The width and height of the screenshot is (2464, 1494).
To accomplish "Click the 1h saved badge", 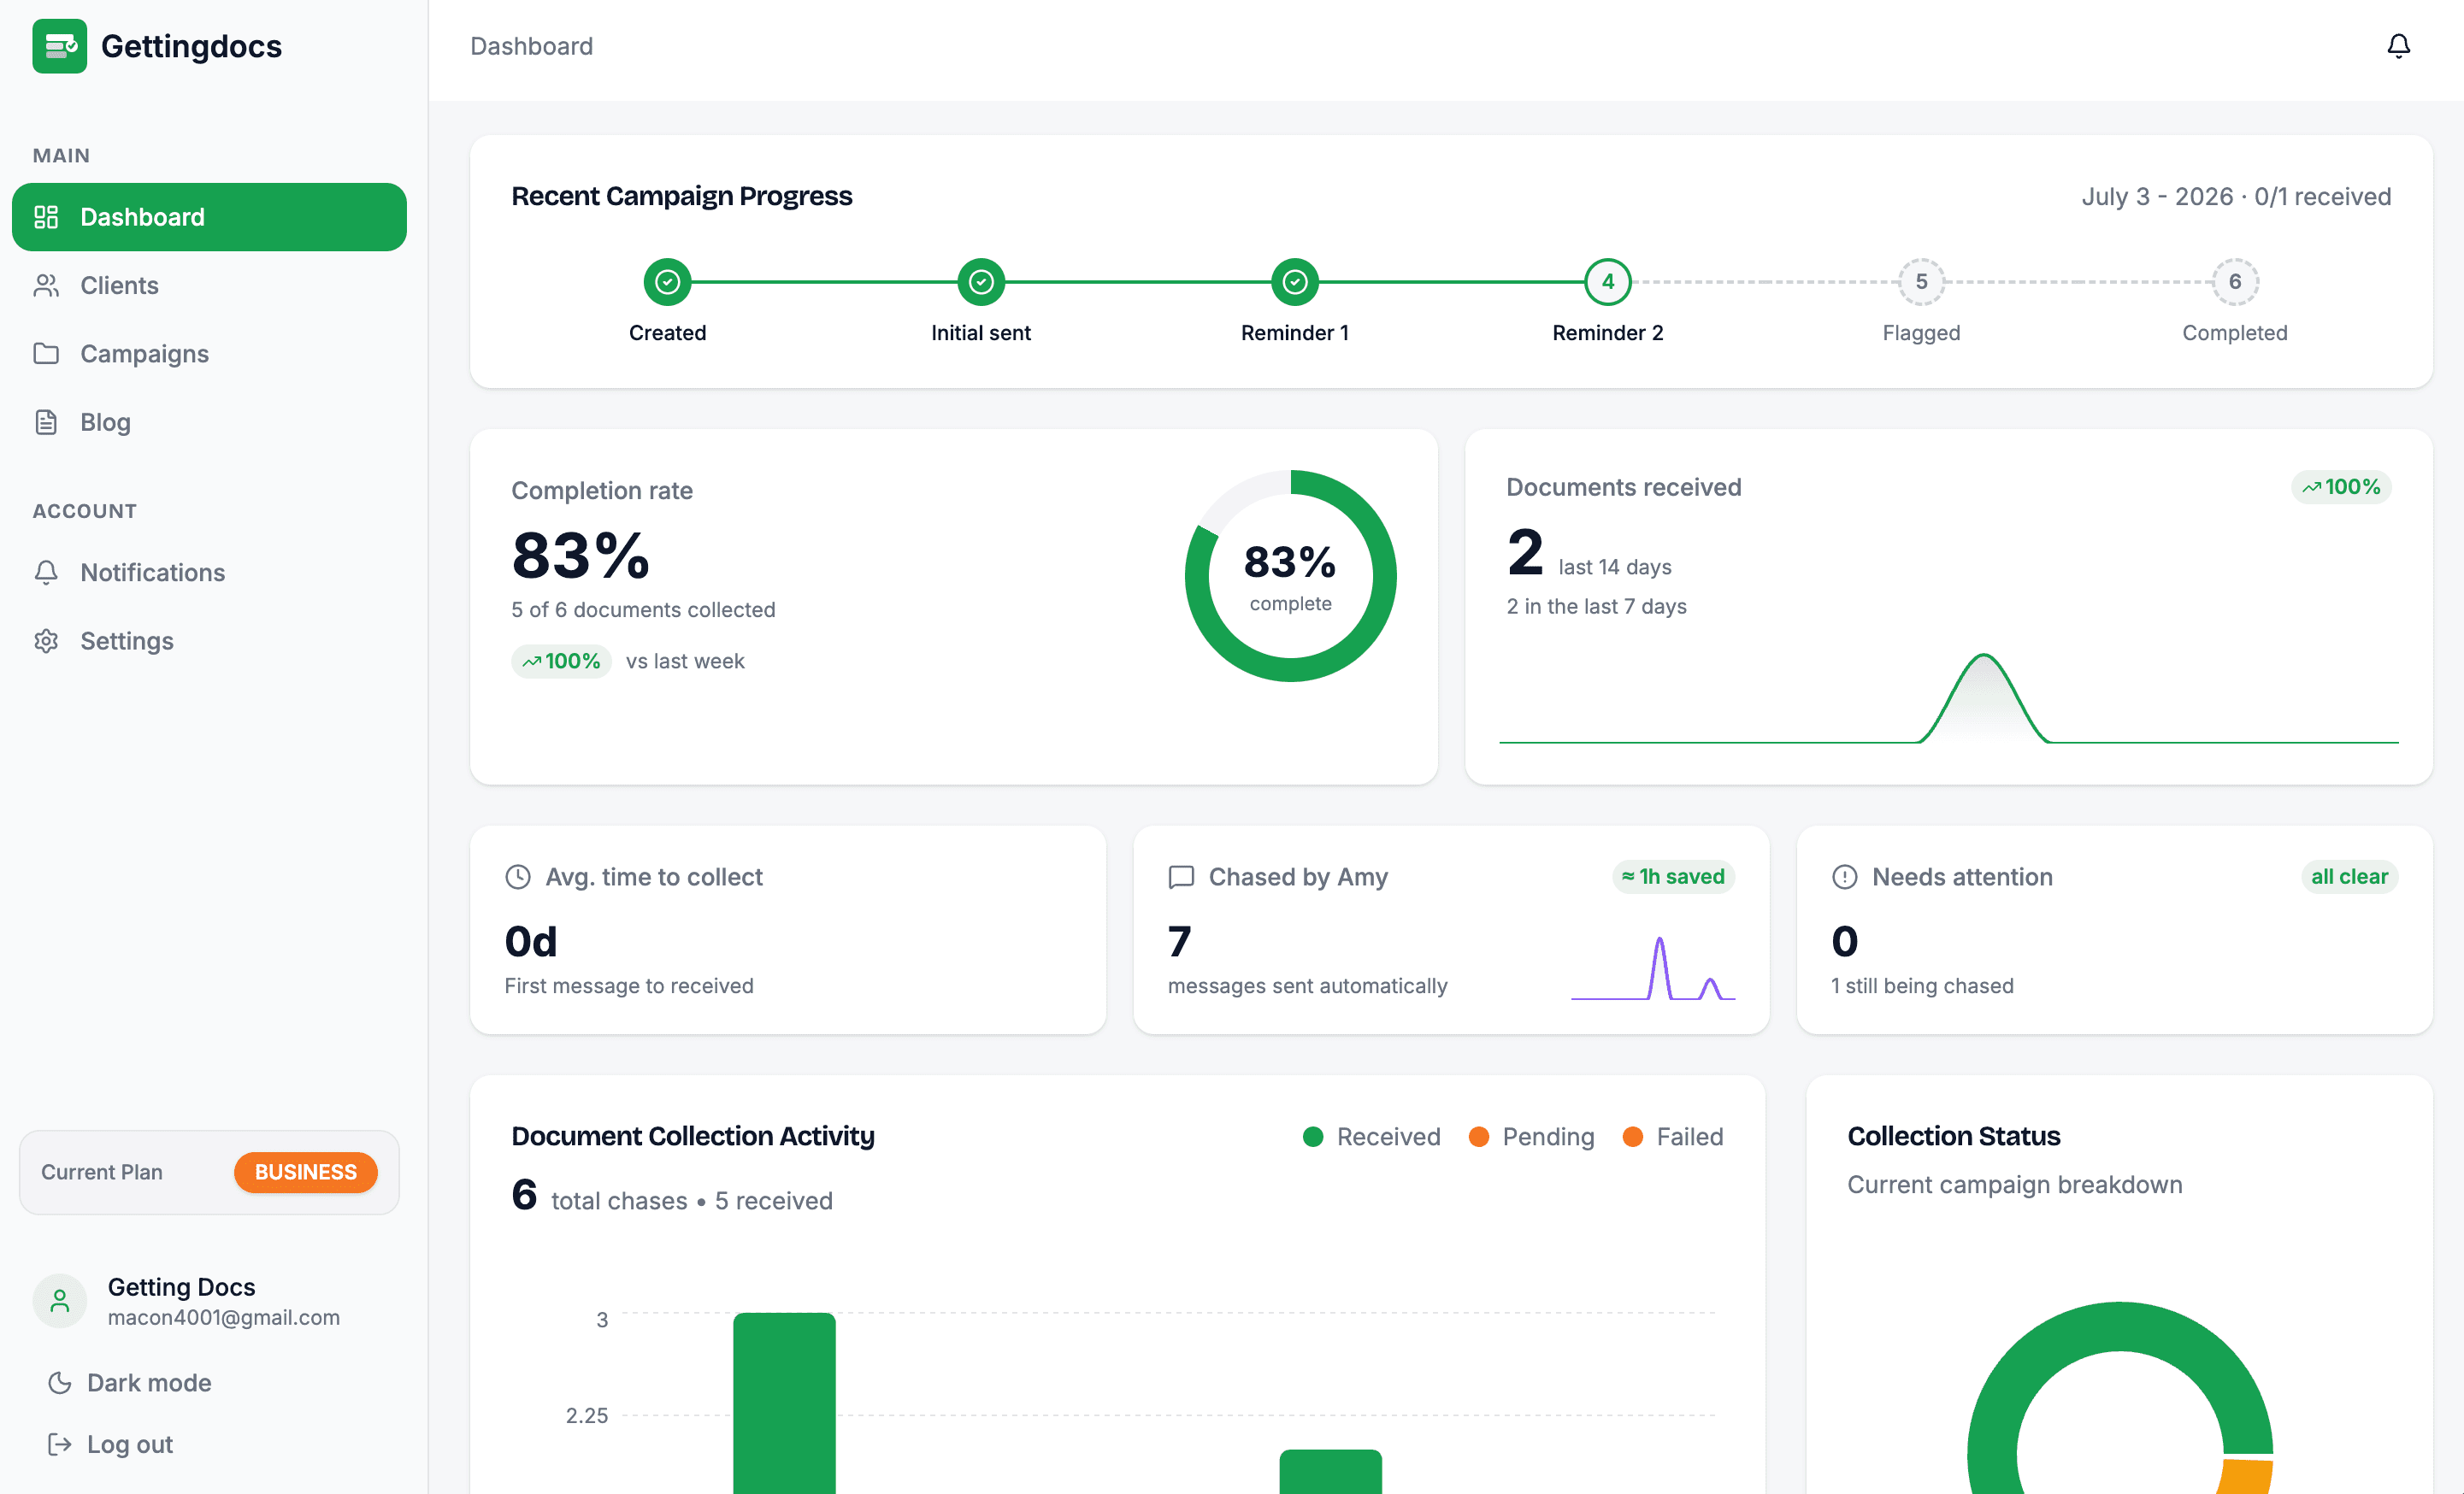I will [x=1673, y=877].
